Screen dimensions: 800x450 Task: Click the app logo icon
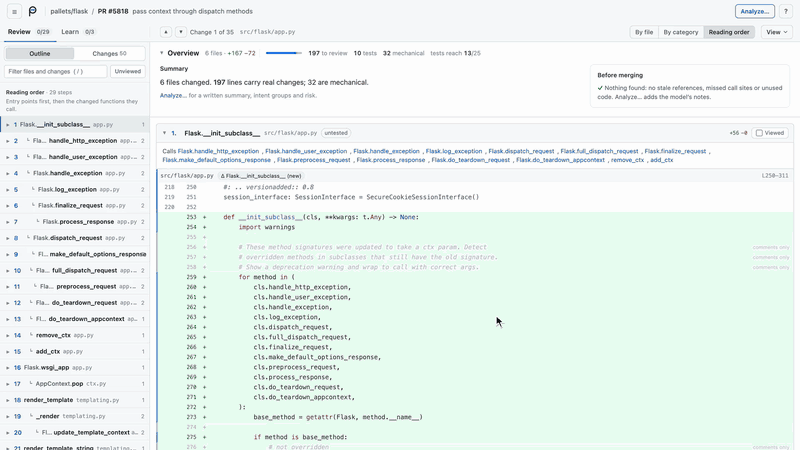point(33,11)
